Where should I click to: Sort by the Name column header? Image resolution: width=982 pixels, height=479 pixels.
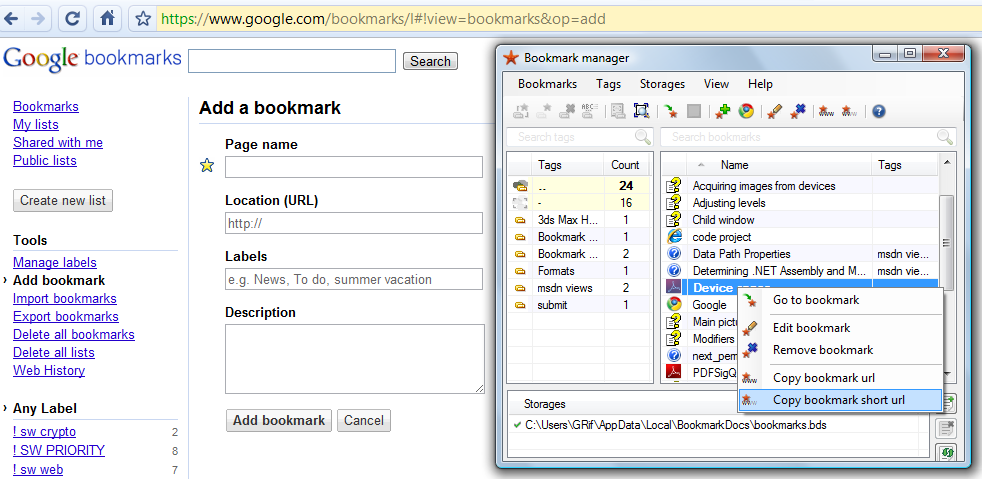pos(779,165)
